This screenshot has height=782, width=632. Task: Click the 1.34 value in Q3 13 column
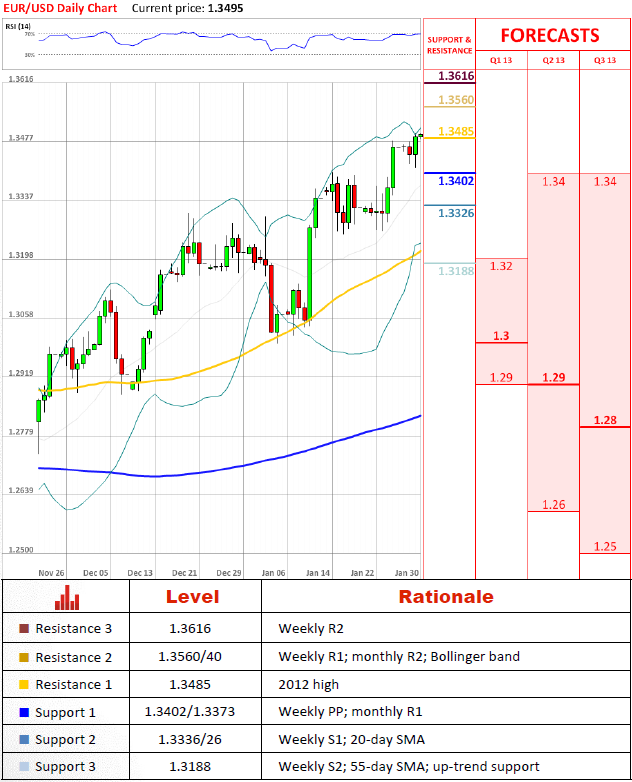tap(605, 182)
